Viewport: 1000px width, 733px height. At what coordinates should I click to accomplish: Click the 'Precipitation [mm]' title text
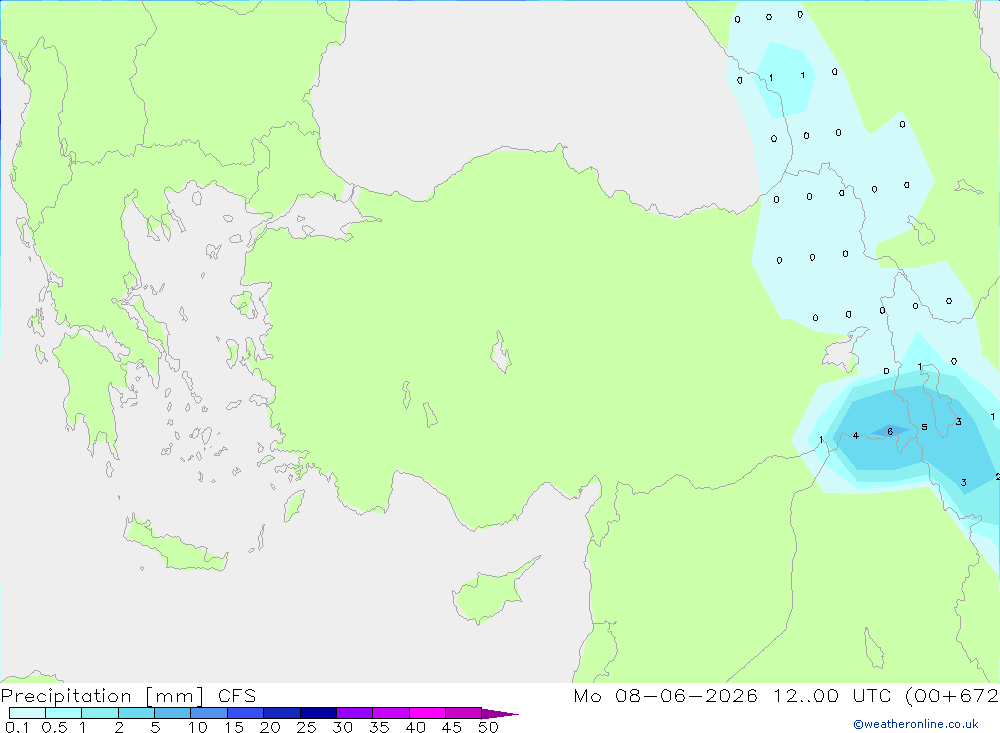click(102, 696)
